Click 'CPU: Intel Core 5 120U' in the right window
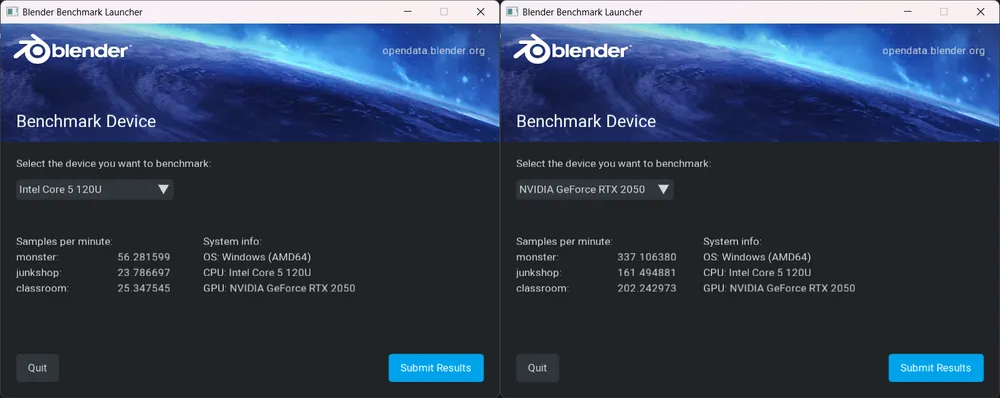Image resolution: width=1000 pixels, height=398 pixels. point(757,272)
